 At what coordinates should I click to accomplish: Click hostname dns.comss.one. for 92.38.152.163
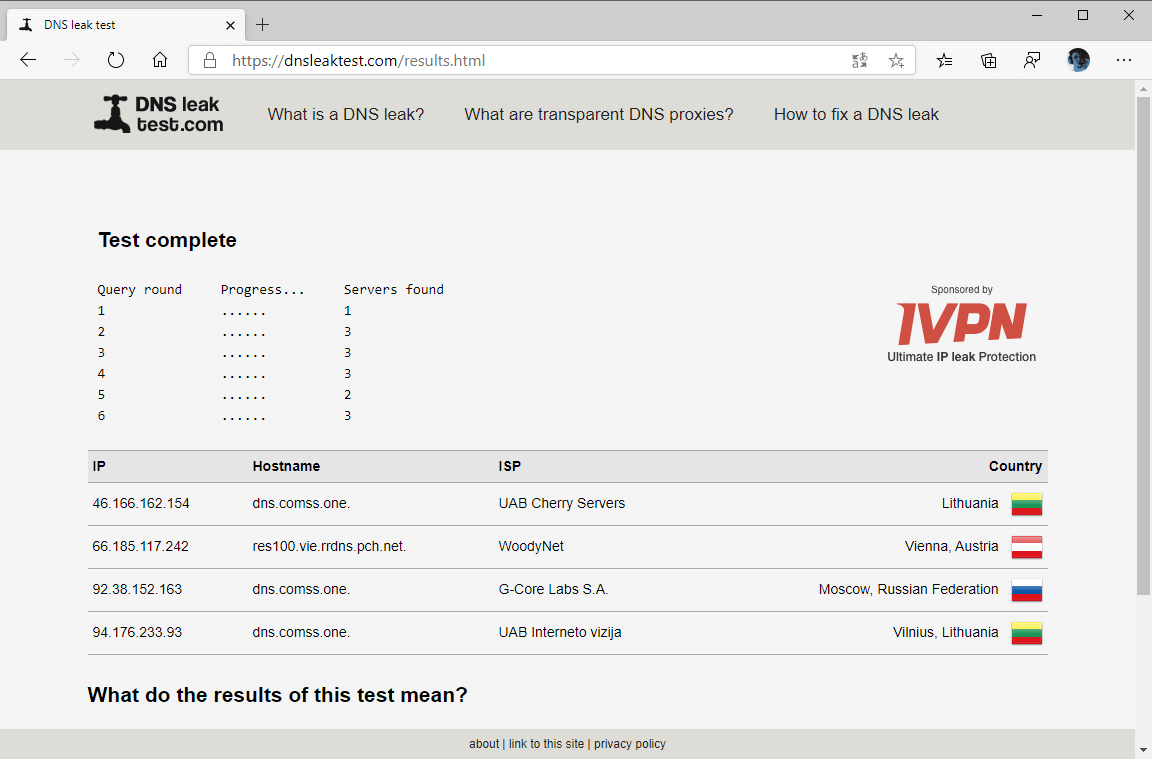click(x=301, y=589)
